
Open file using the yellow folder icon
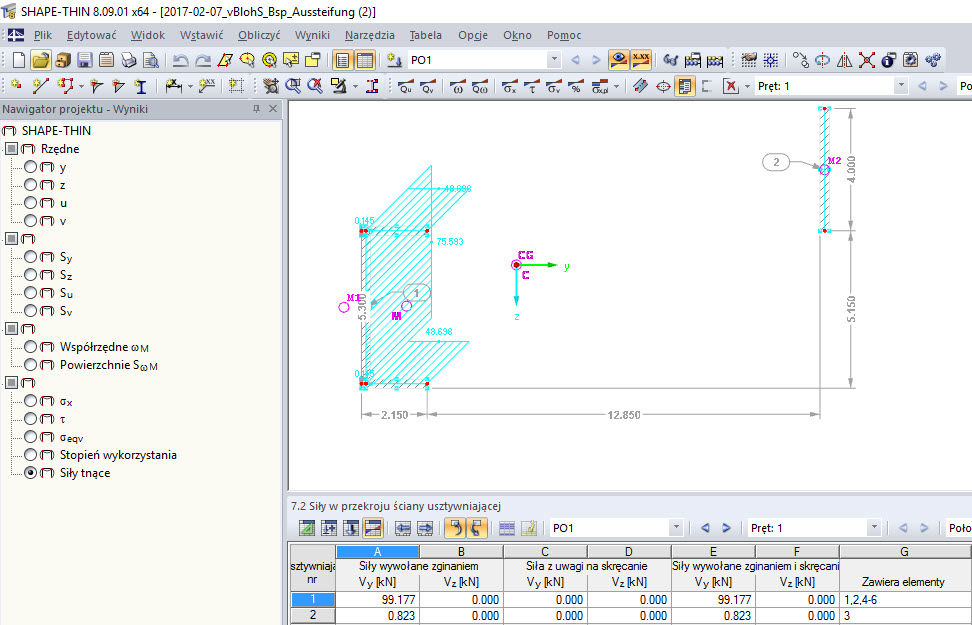click(41, 60)
